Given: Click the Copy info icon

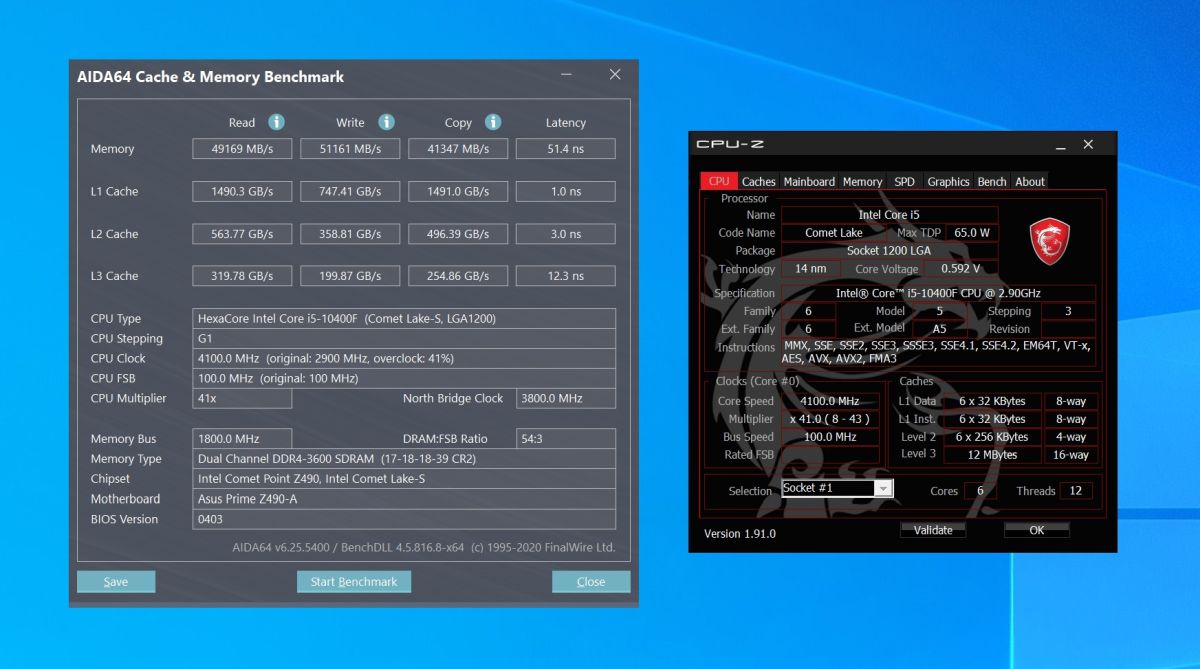Looking at the screenshot, I should [493, 122].
